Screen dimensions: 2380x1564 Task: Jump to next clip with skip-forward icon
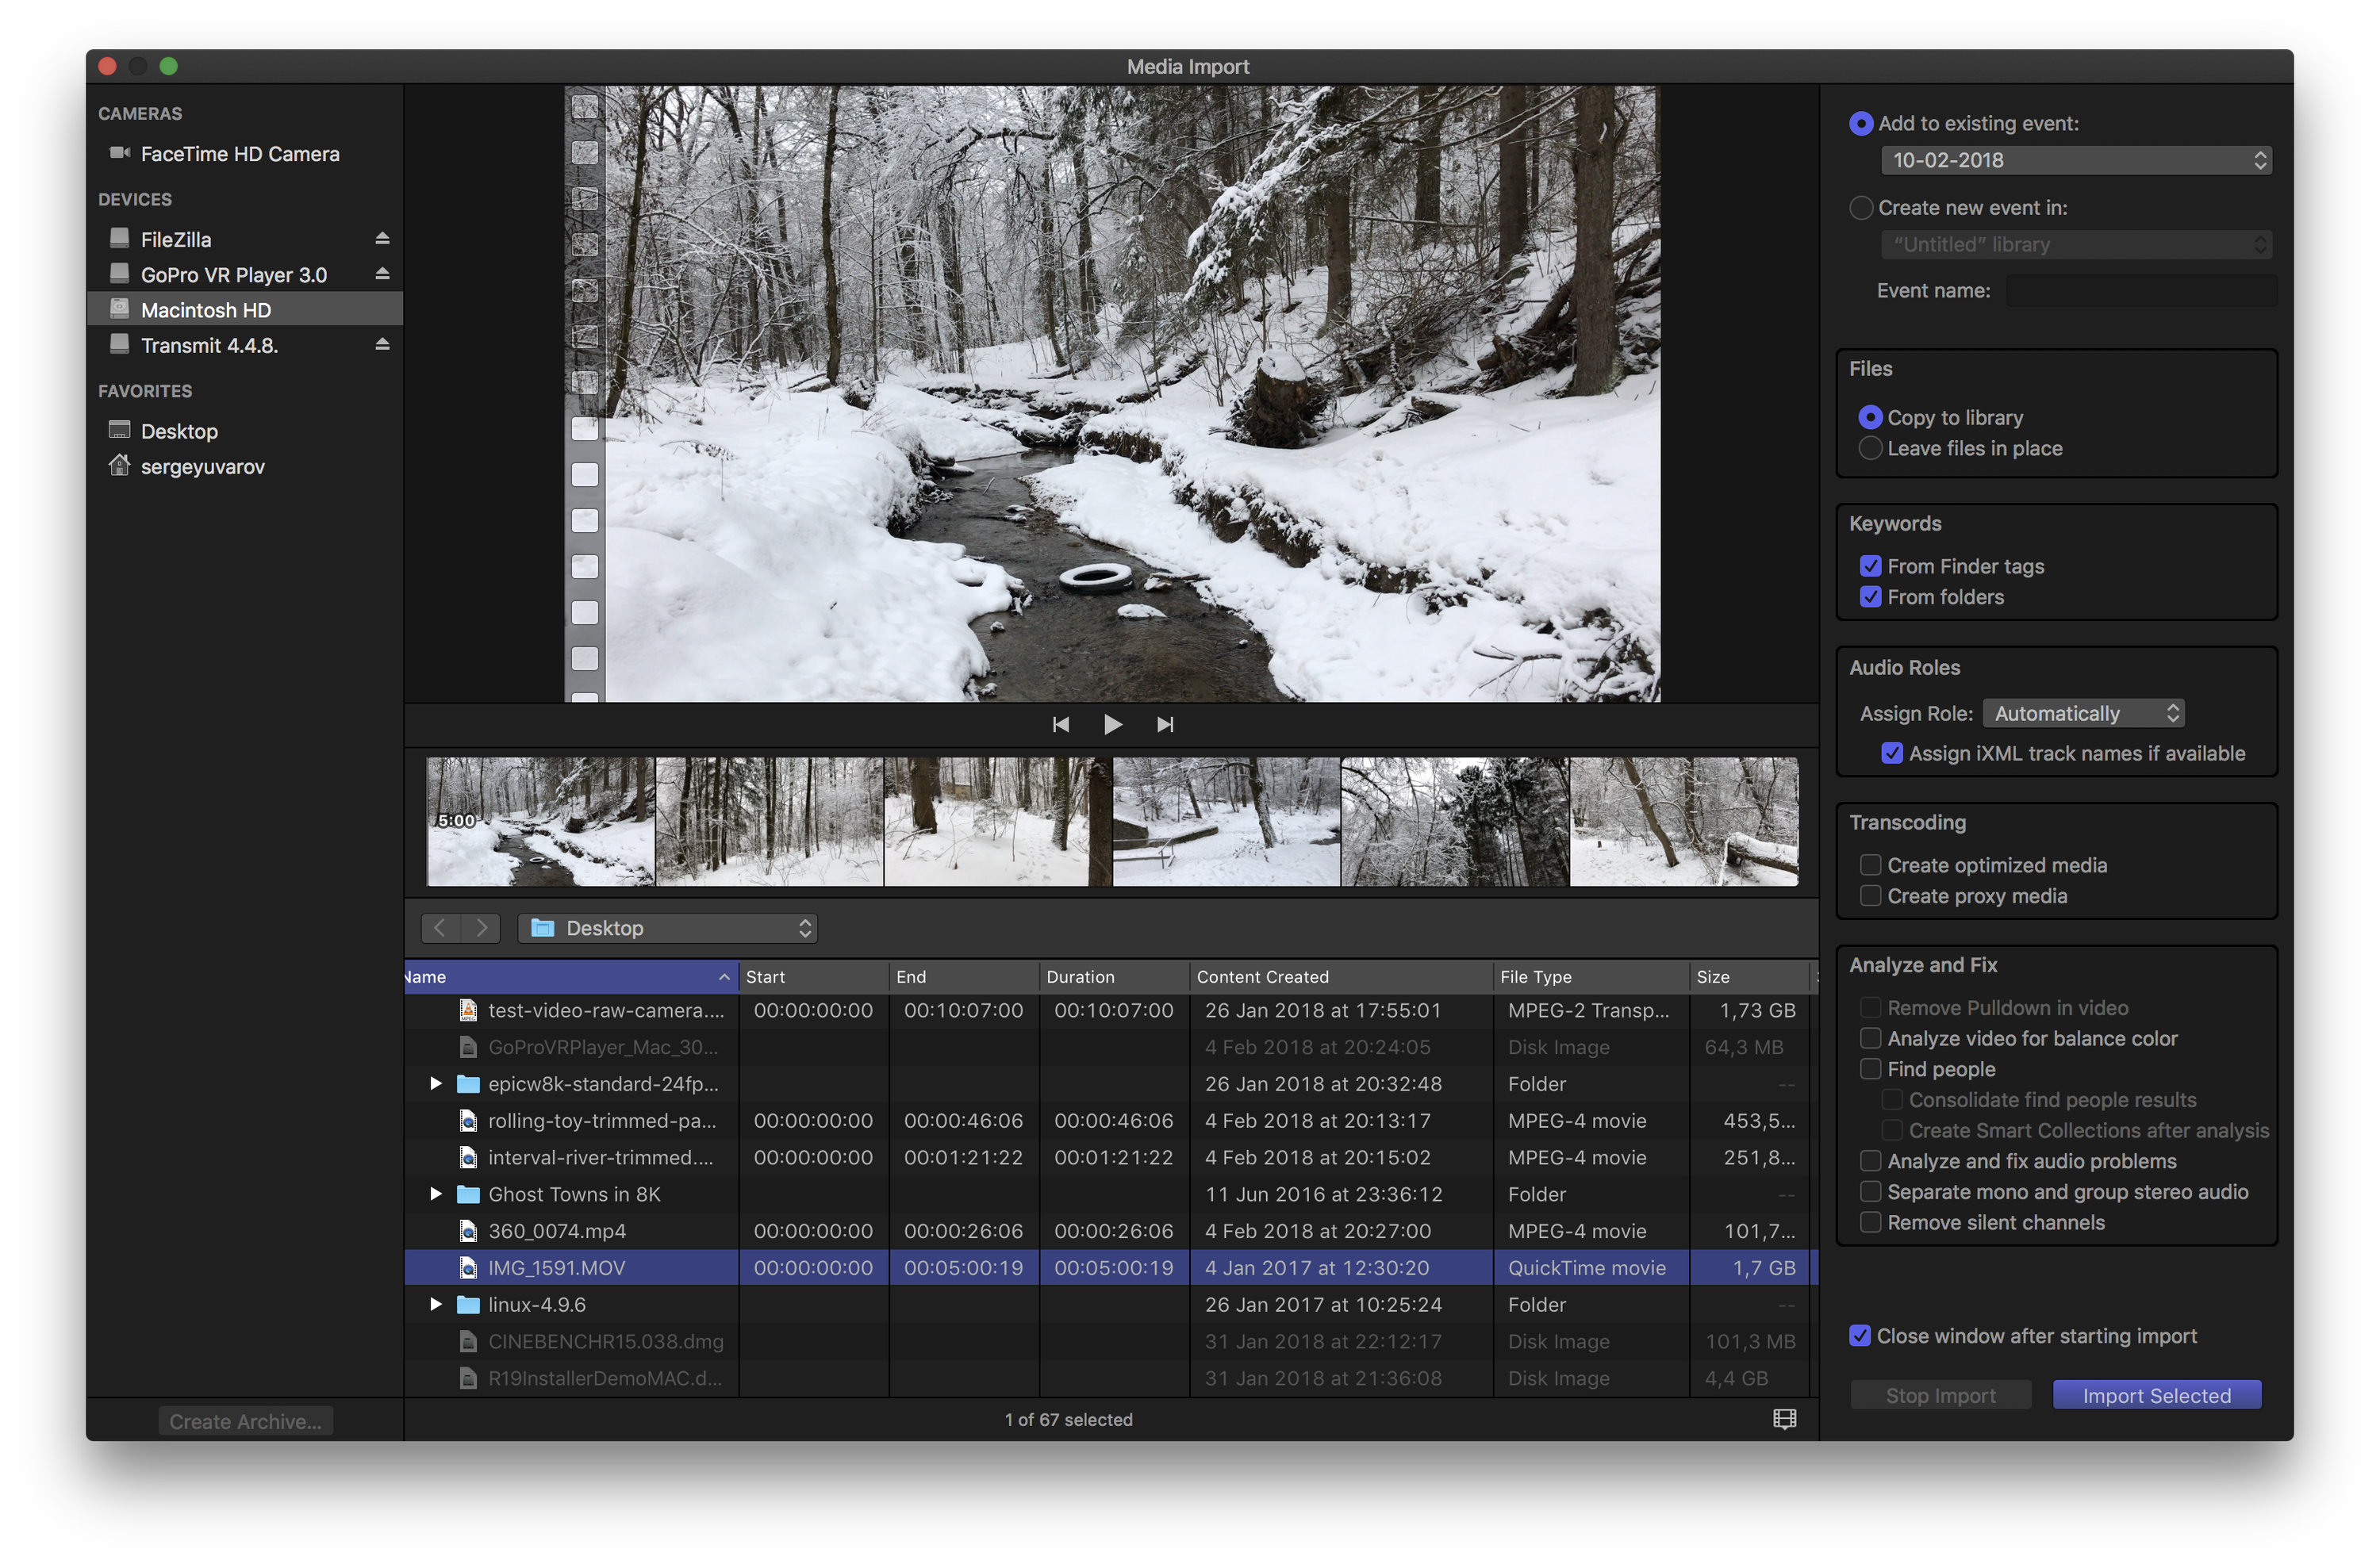[x=1165, y=724]
